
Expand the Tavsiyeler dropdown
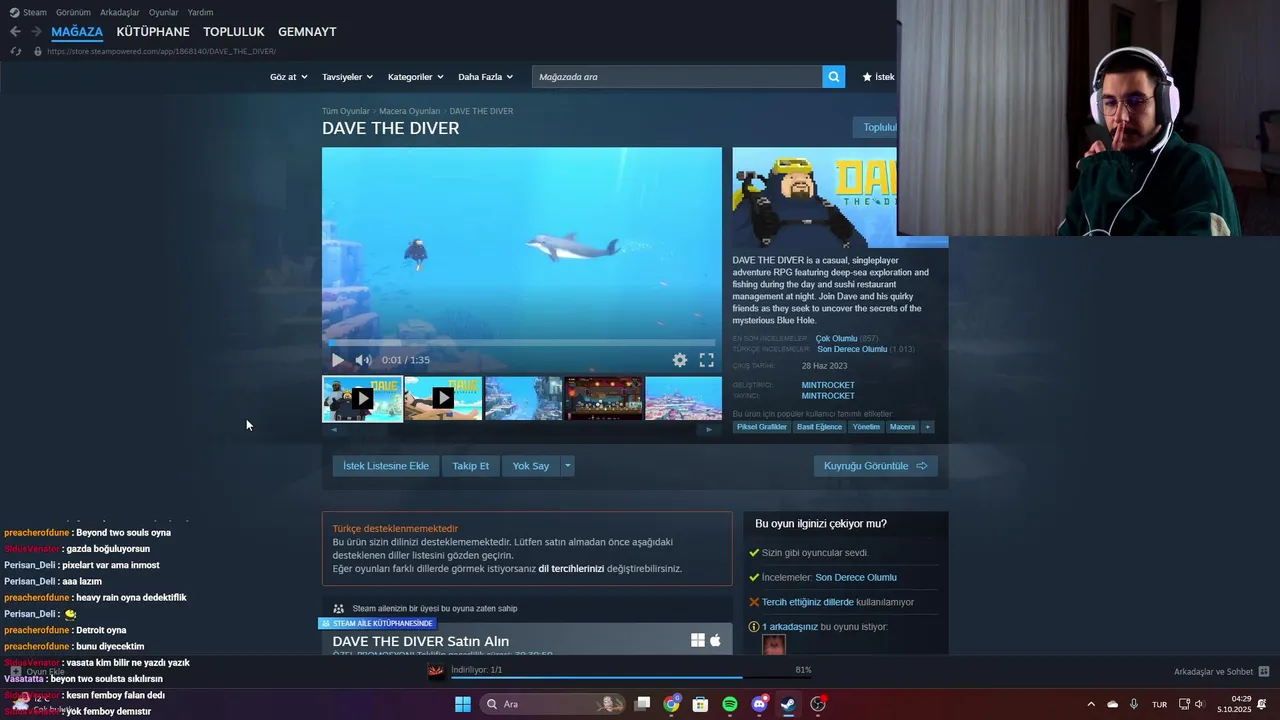(347, 77)
